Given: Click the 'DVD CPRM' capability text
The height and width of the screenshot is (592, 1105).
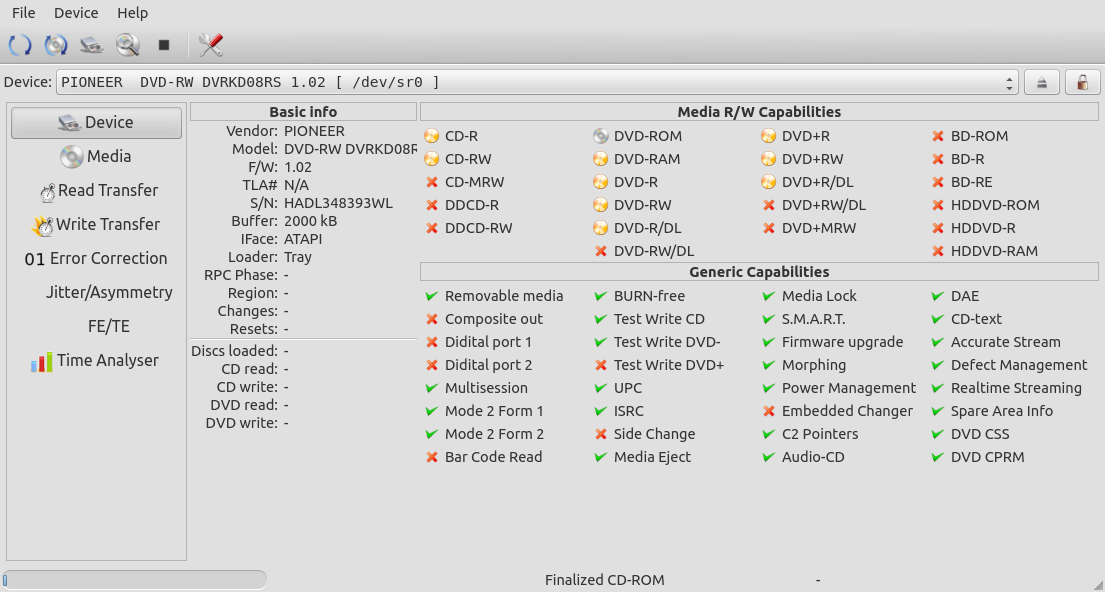Looking at the screenshot, I should (x=987, y=457).
